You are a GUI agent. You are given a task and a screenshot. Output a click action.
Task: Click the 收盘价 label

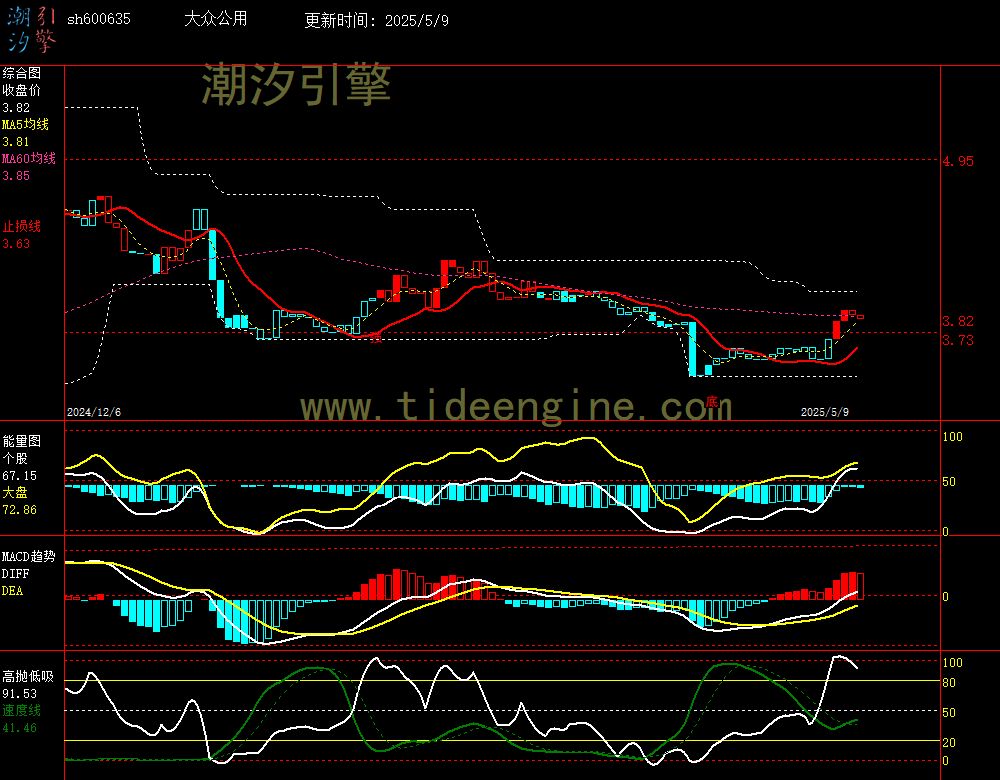tap(22, 91)
